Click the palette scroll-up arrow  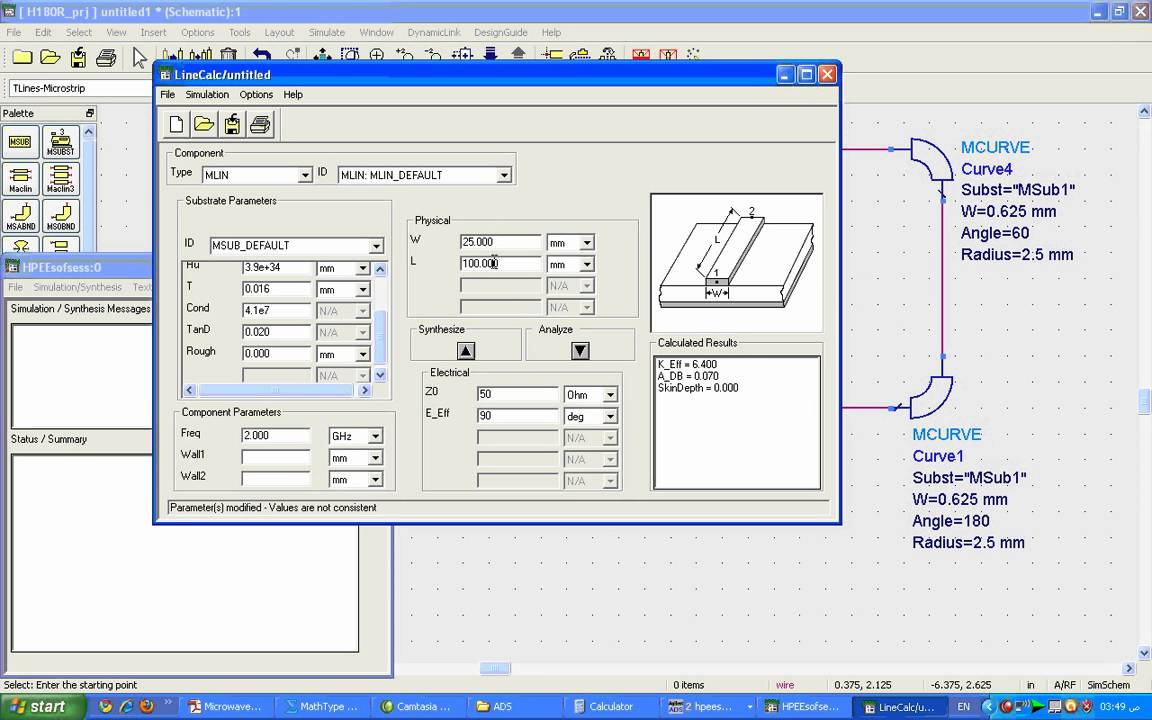point(89,132)
